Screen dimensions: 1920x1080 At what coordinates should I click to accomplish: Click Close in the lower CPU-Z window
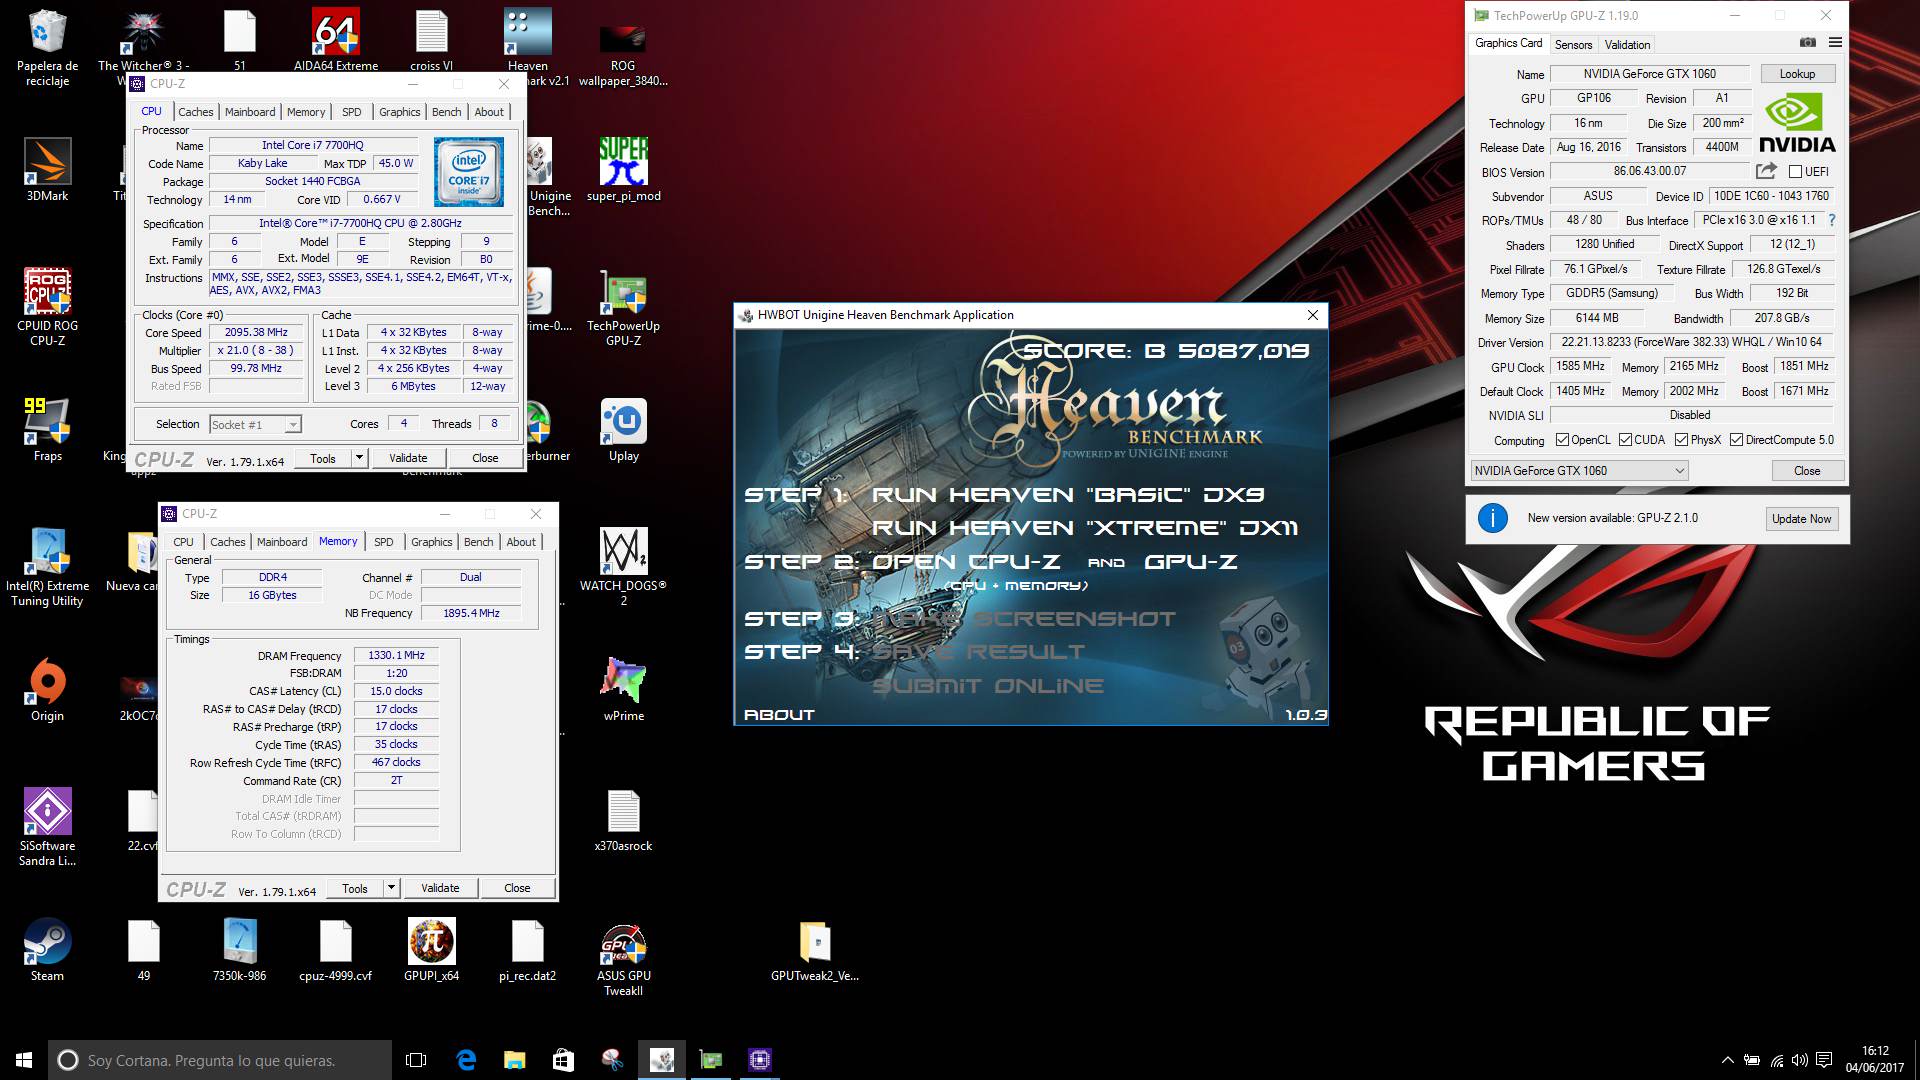click(517, 888)
